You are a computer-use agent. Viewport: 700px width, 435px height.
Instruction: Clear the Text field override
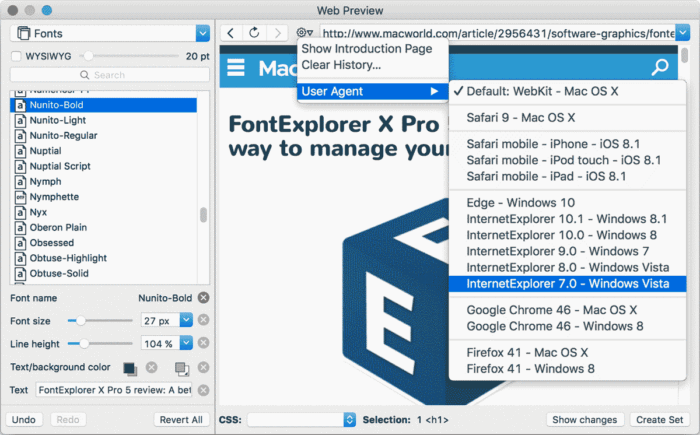click(x=204, y=390)
